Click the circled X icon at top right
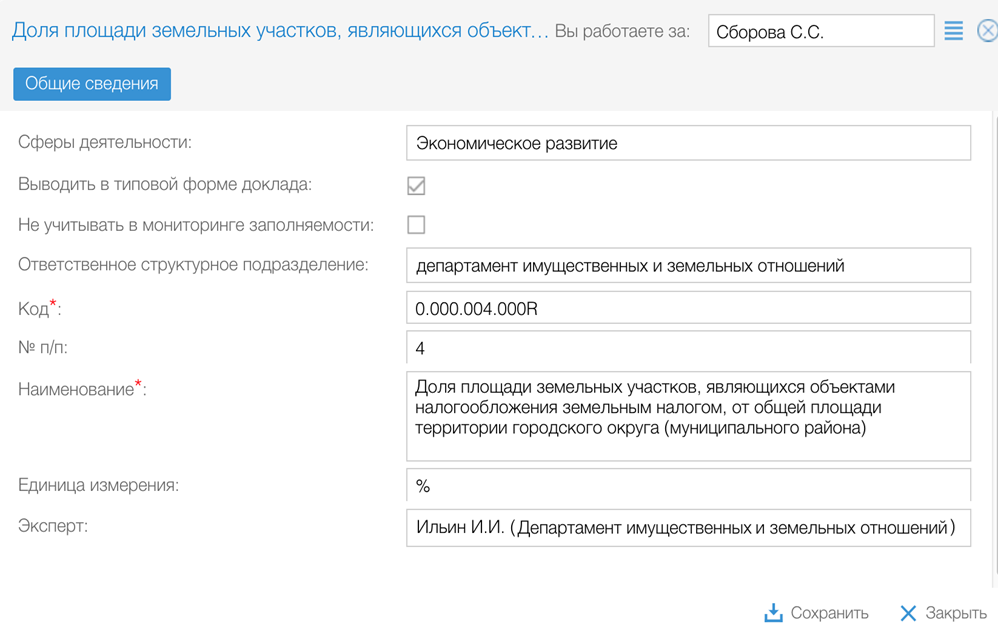This screenshot has width=998, height=635. 987,32
